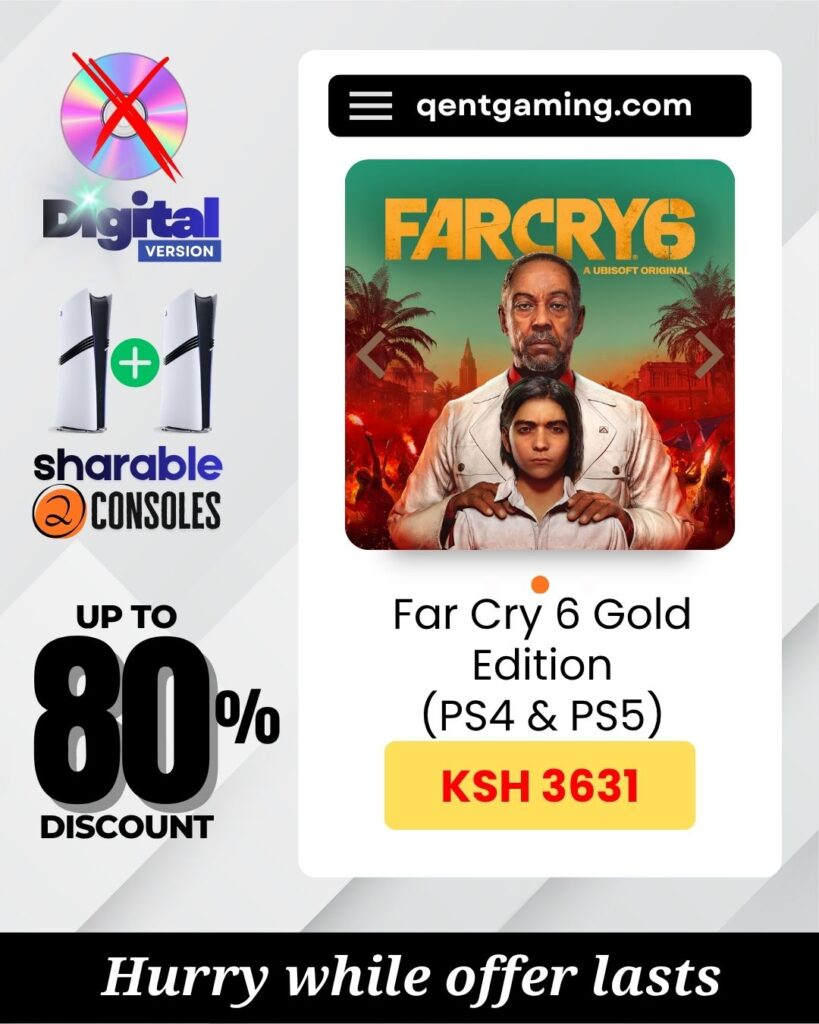Screen dimensions: 819x1024
Task: Click the Far Cry 6 cover art
Action: click(540, 355)
